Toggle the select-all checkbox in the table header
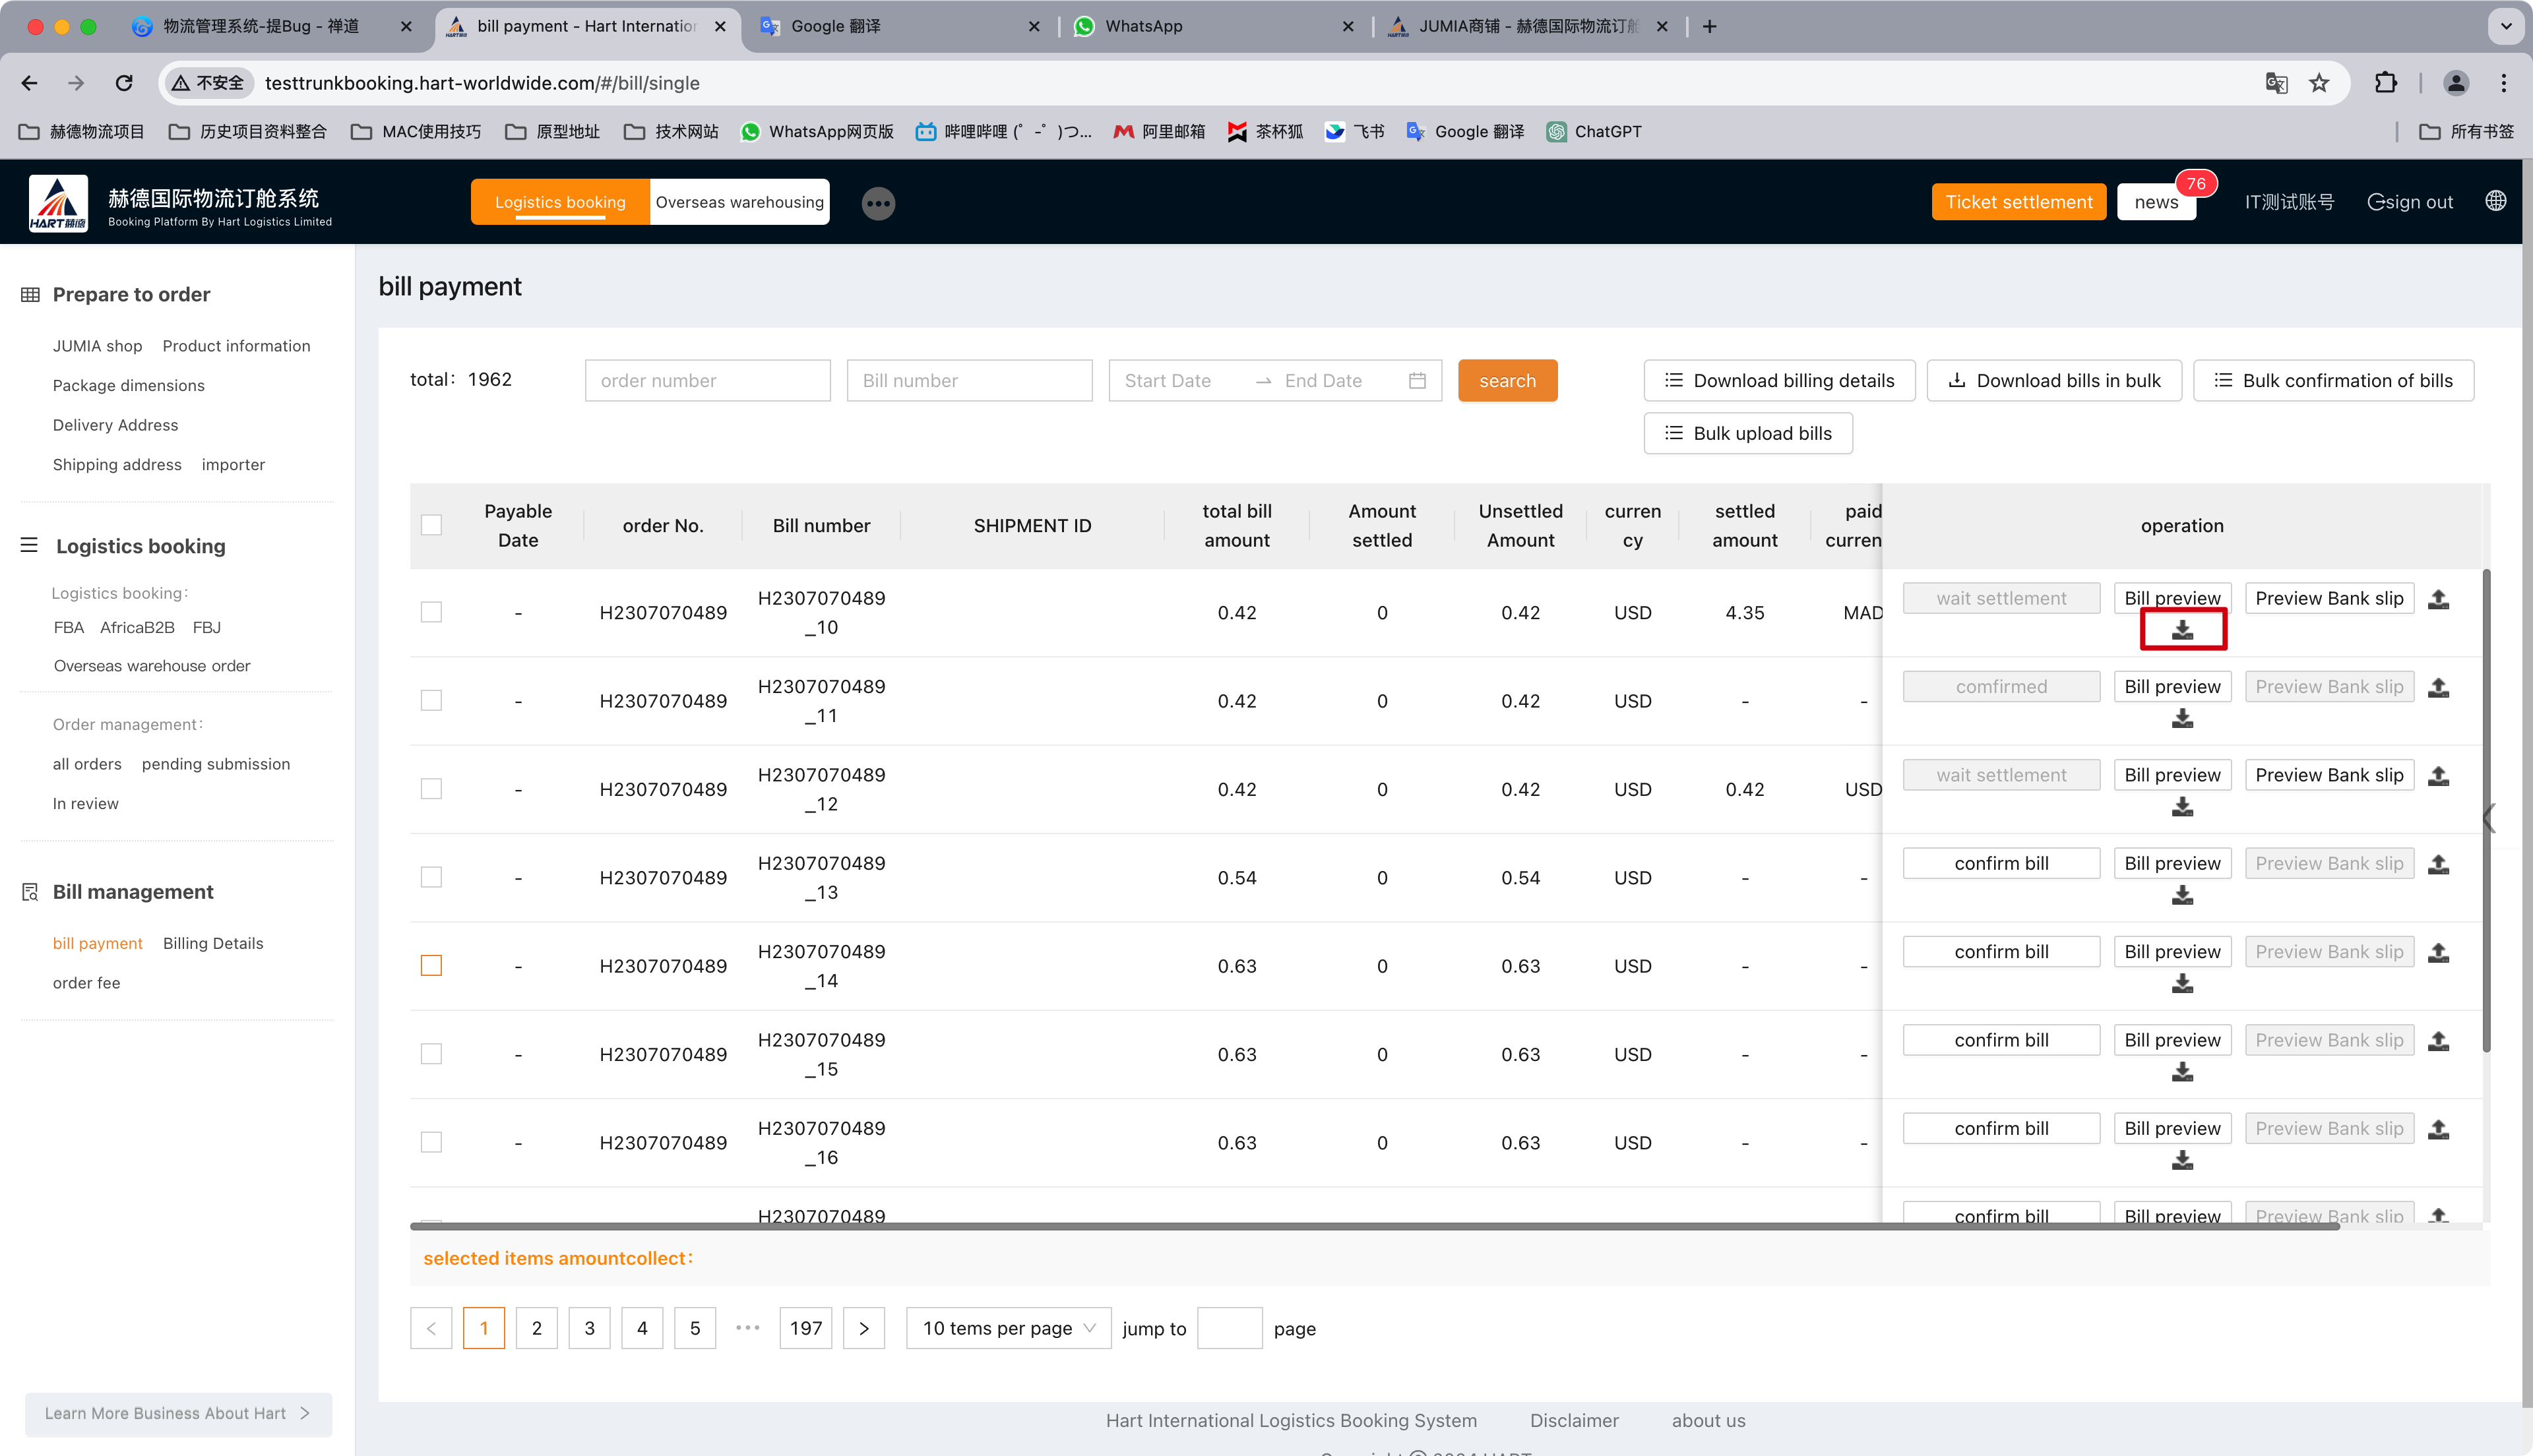2533x1456 pixels. coord(431,525)
